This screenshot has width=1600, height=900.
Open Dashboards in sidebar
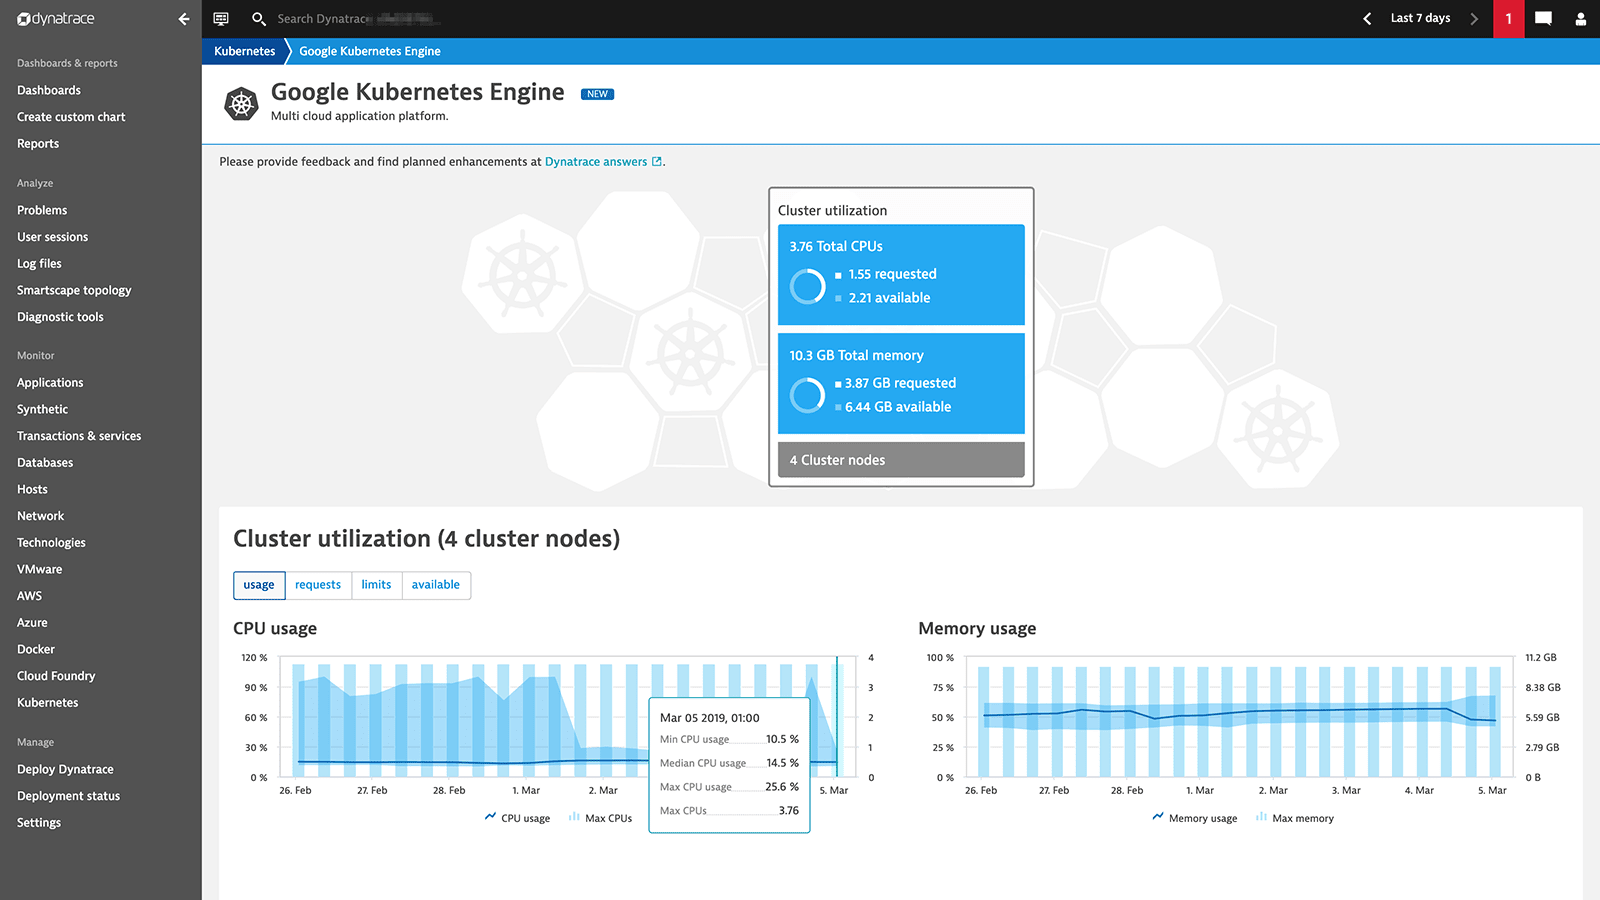pos(49,90)
